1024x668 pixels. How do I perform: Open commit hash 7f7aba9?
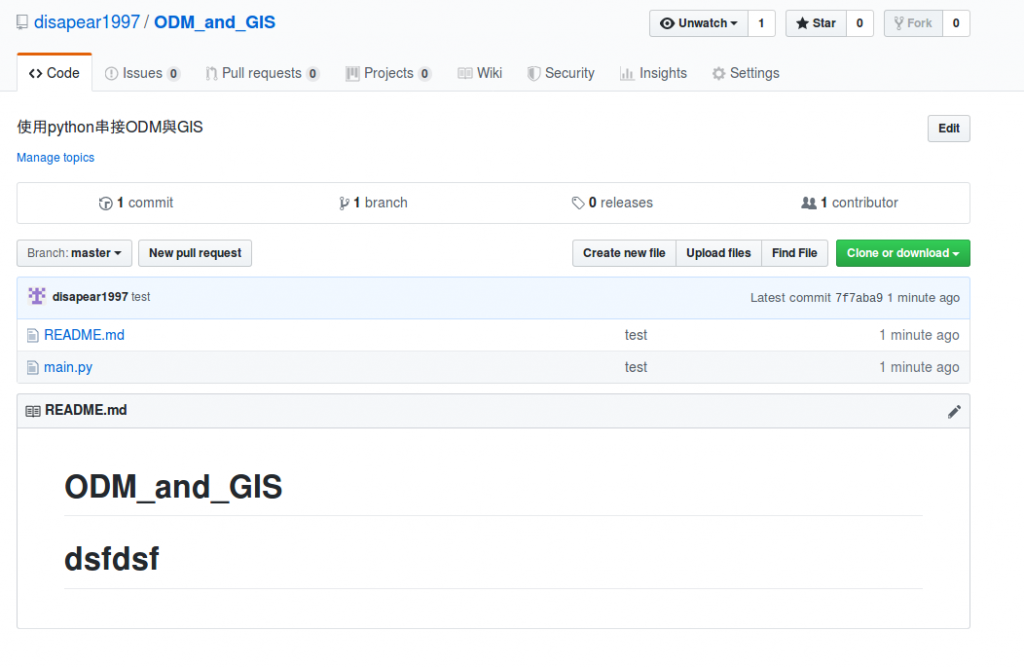point(859,298)
